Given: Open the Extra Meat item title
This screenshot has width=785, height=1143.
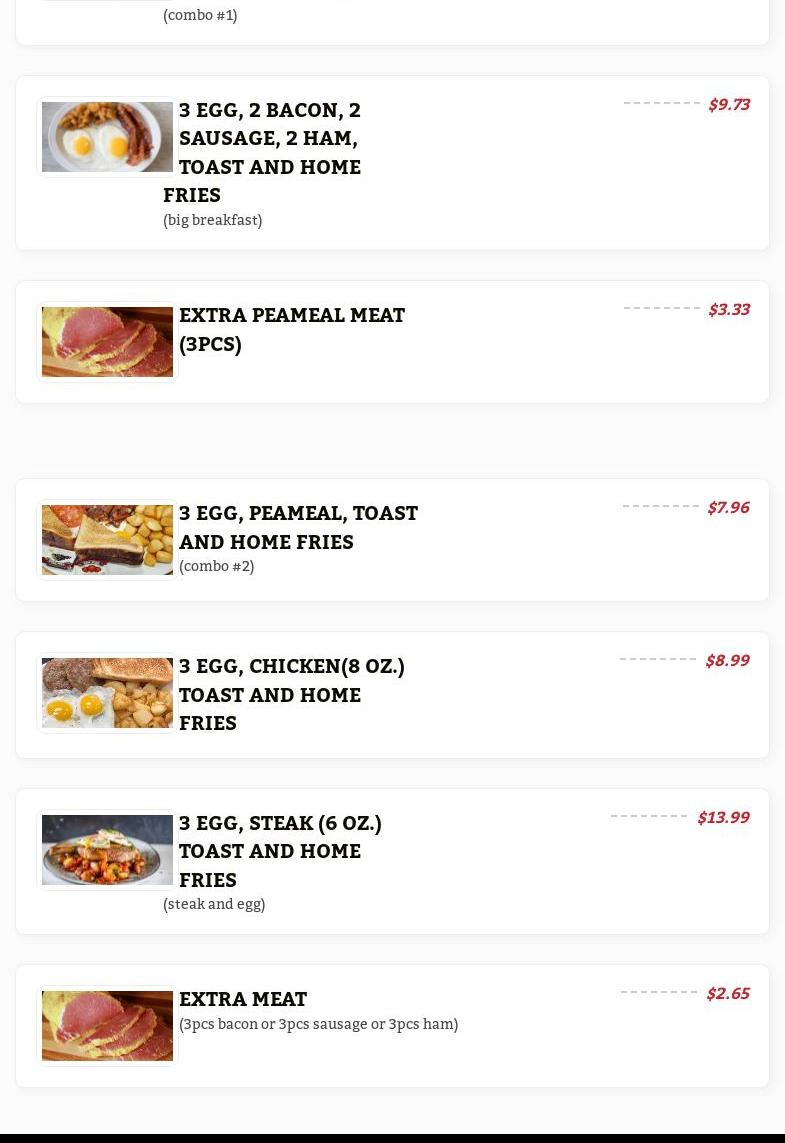Looking at the screenshot, I should [243, 999].
